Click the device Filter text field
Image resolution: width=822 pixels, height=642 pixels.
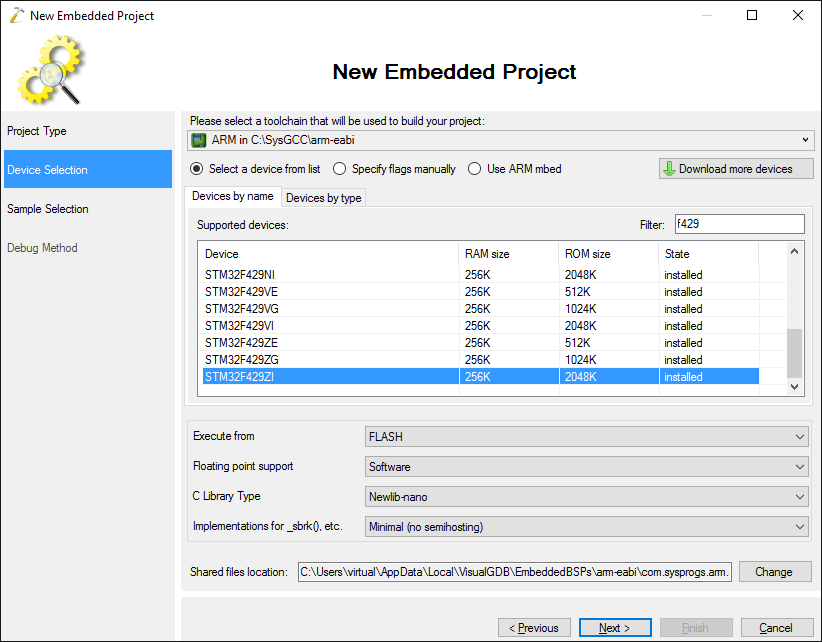pyautogui.click(x=739, y=224)
